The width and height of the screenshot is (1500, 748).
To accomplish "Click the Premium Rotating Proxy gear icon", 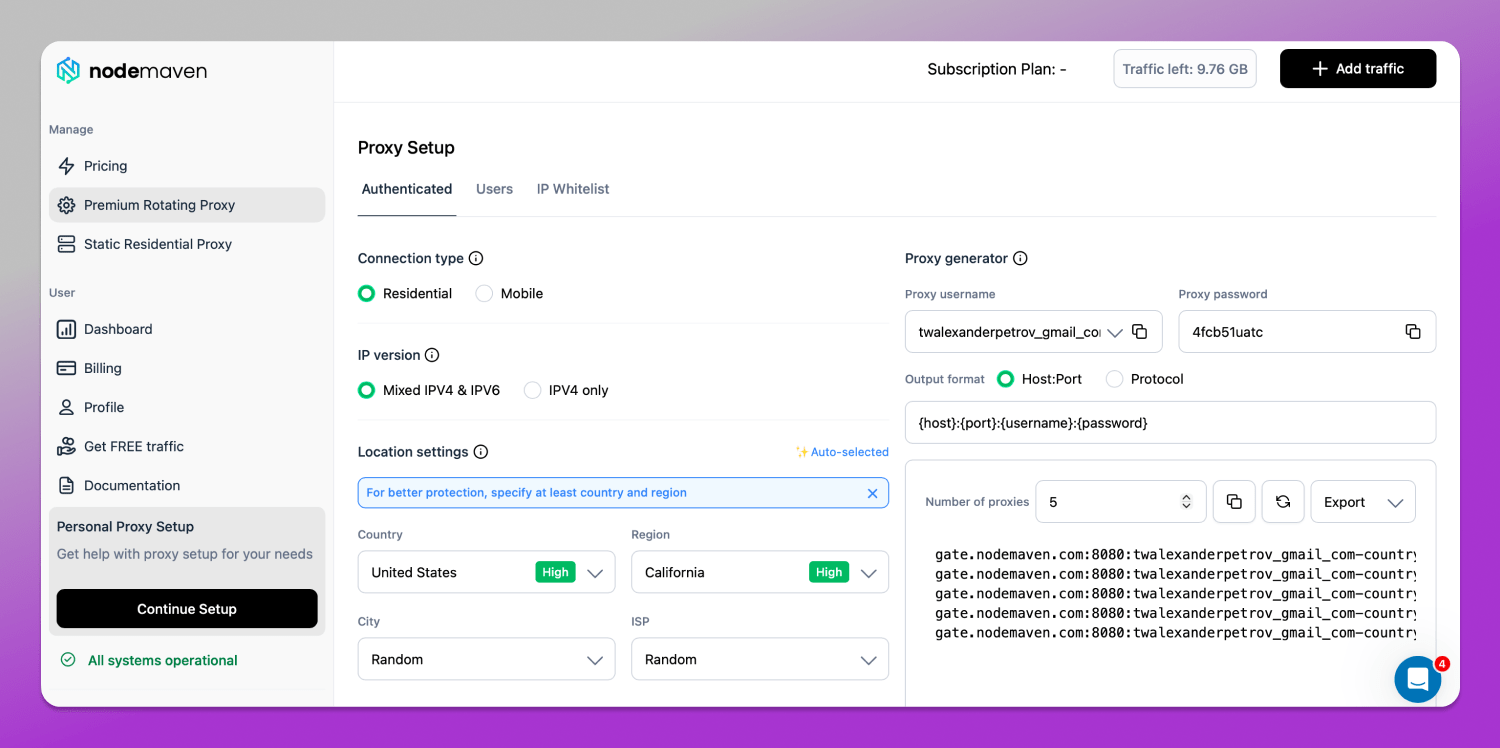I will tap(66, 205).
